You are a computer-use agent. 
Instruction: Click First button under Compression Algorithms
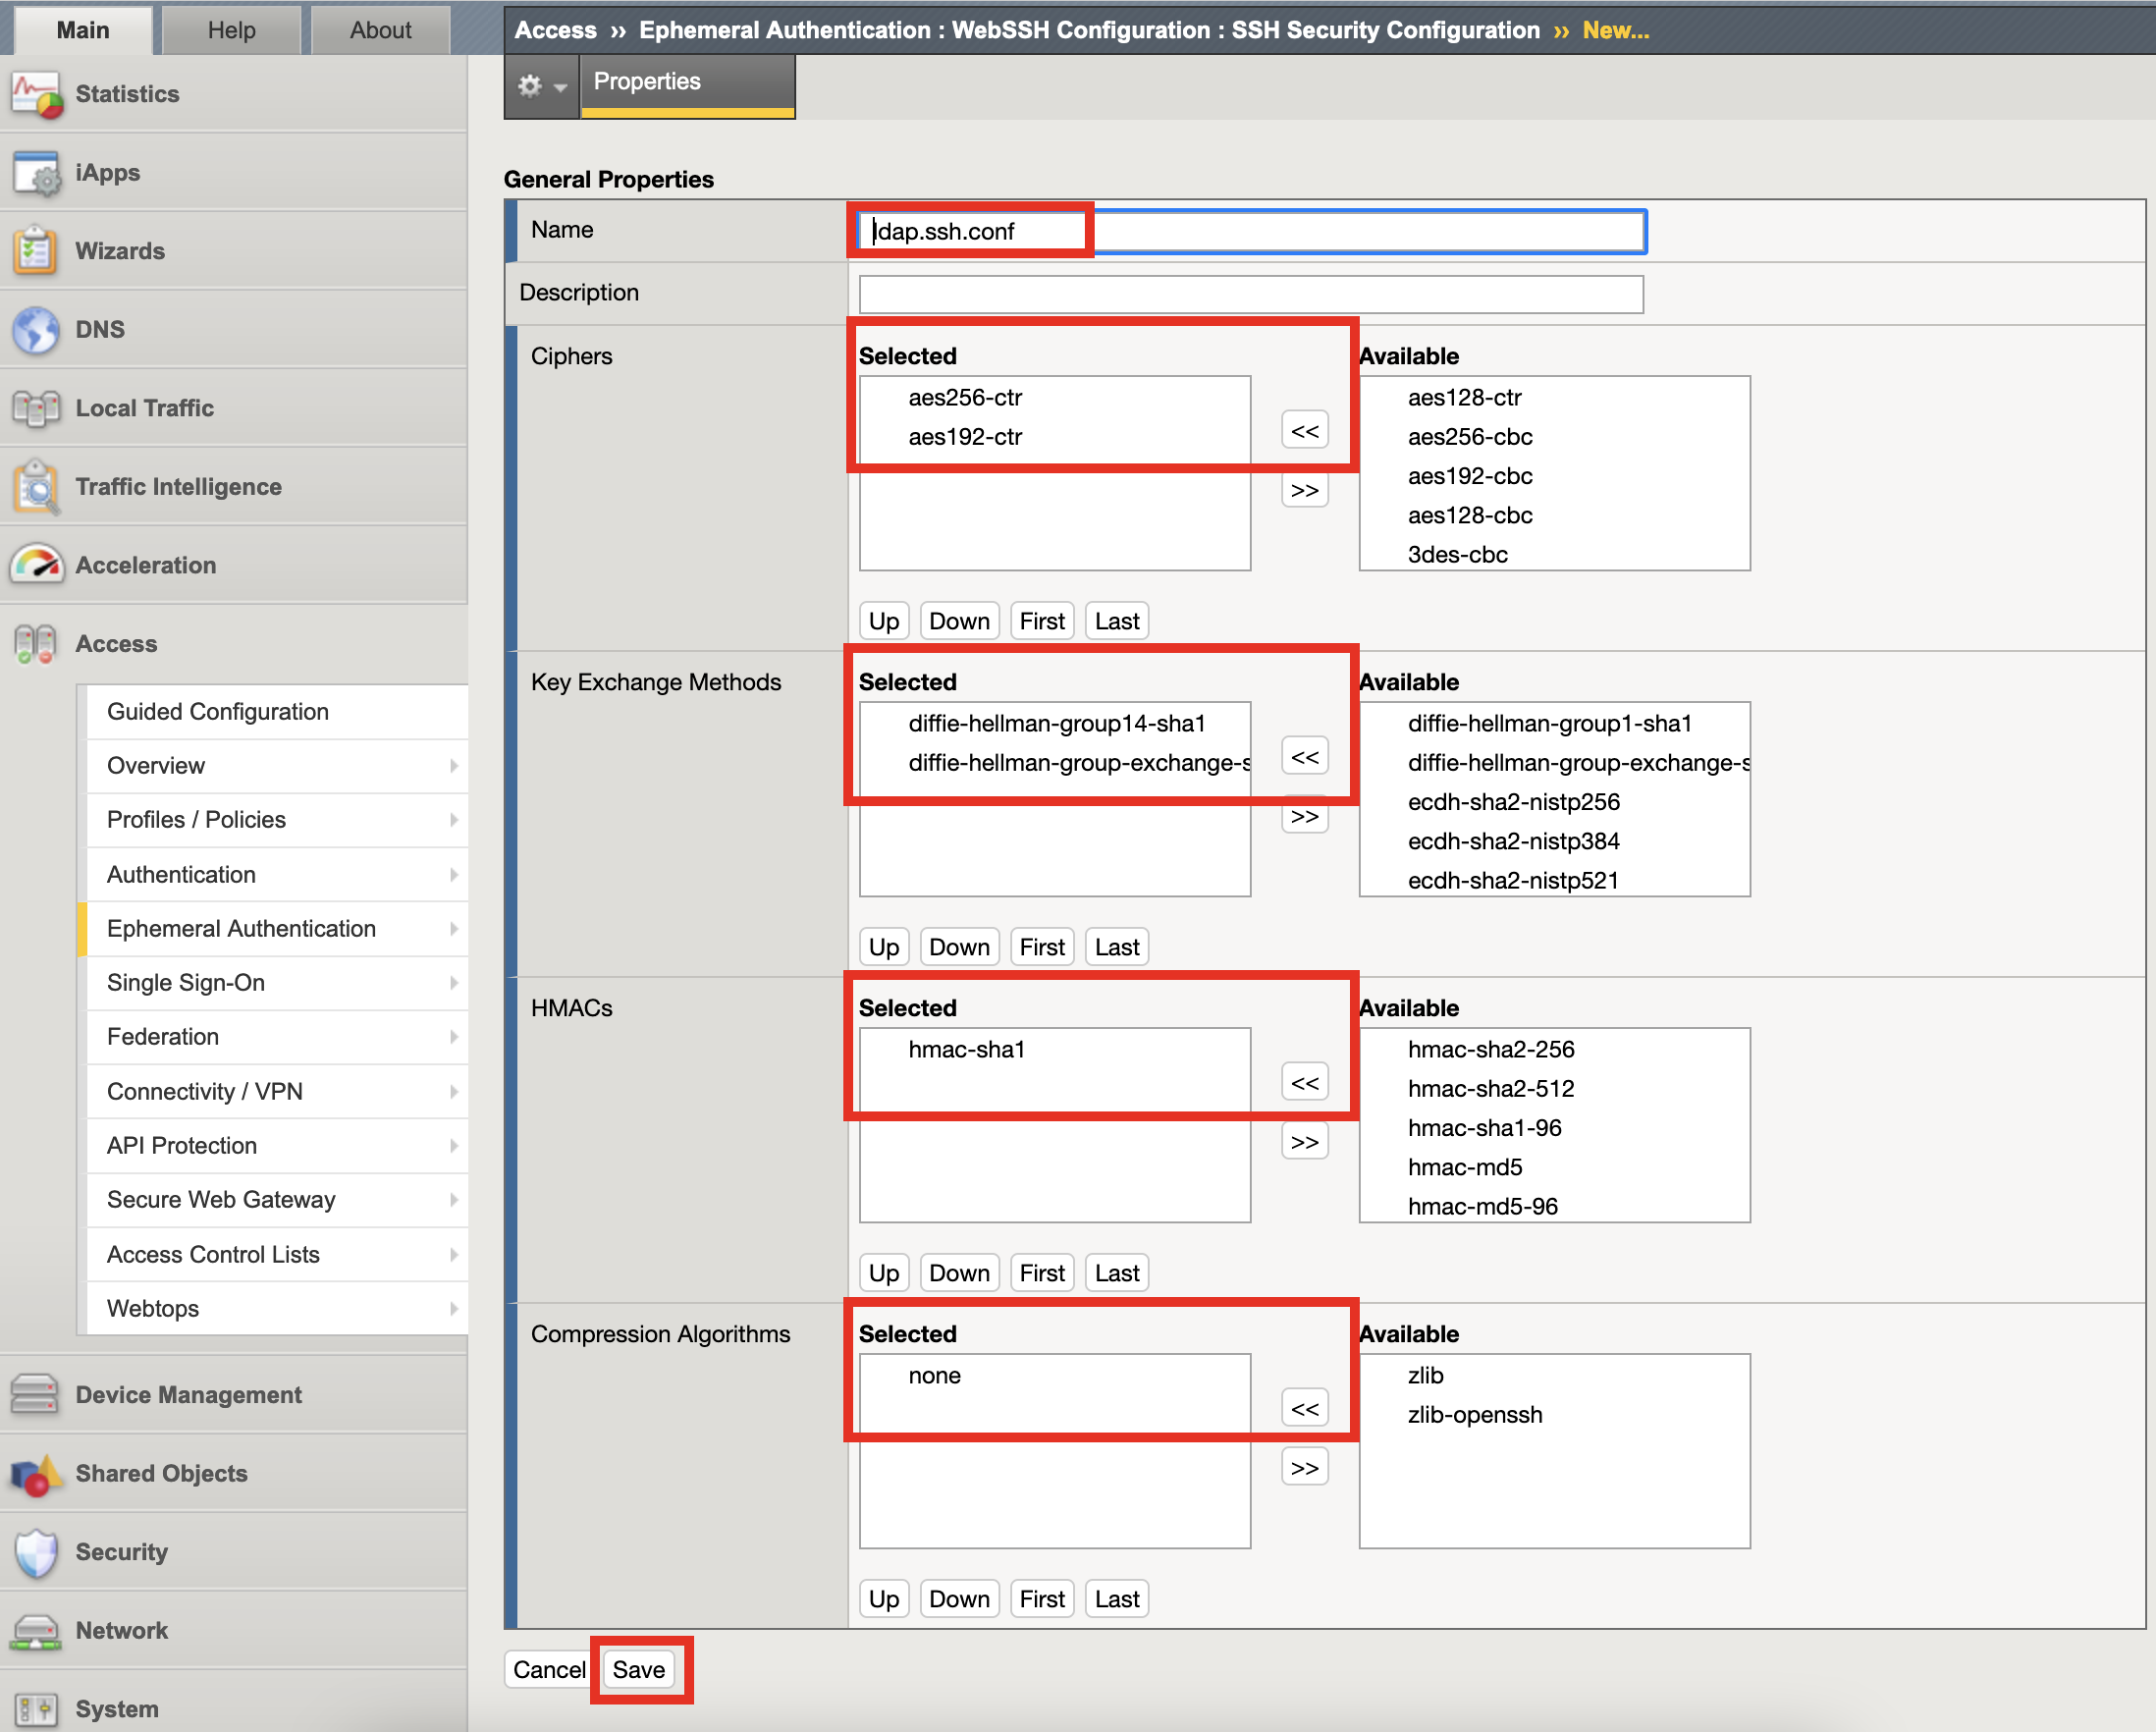pos(1042,1599)
